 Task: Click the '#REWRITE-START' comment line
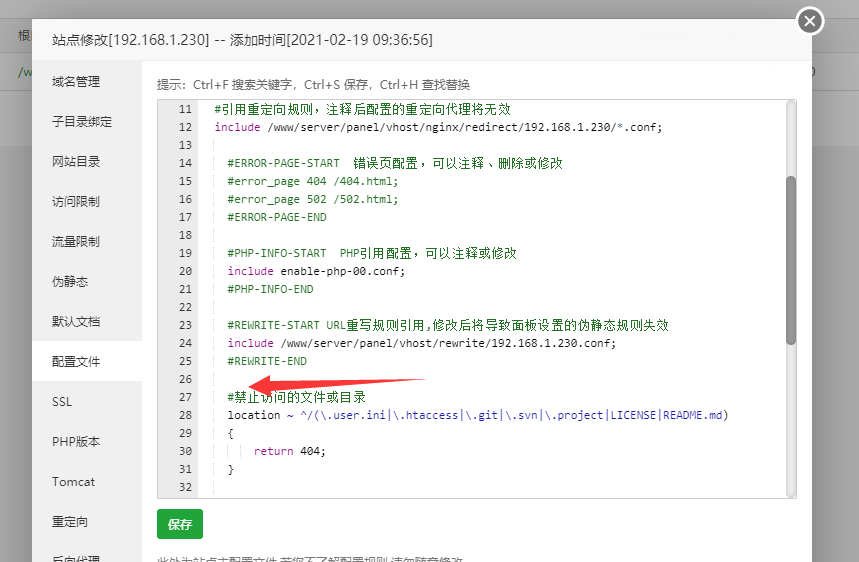pyautogui.click(x=448, y=325)
